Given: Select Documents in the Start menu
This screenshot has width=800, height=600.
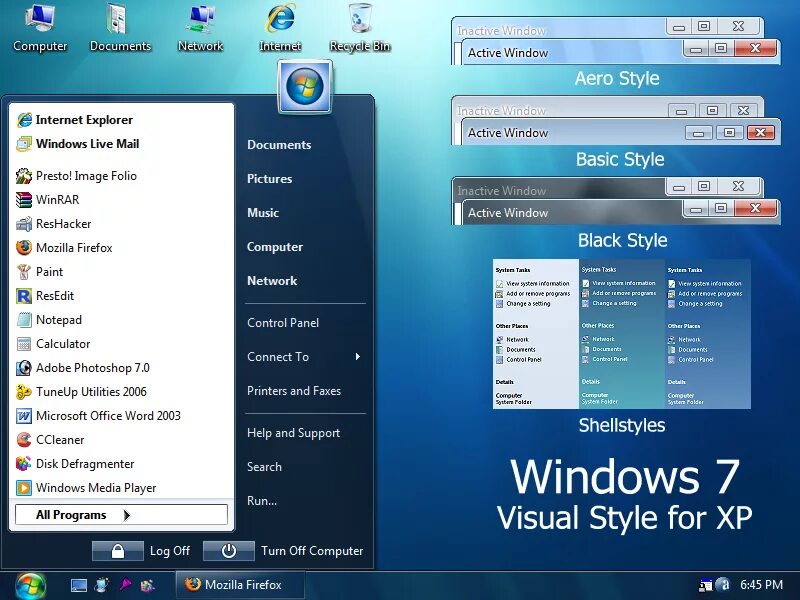Looking at the screenshot, I should pyautogui.click(x=279, y=144).
